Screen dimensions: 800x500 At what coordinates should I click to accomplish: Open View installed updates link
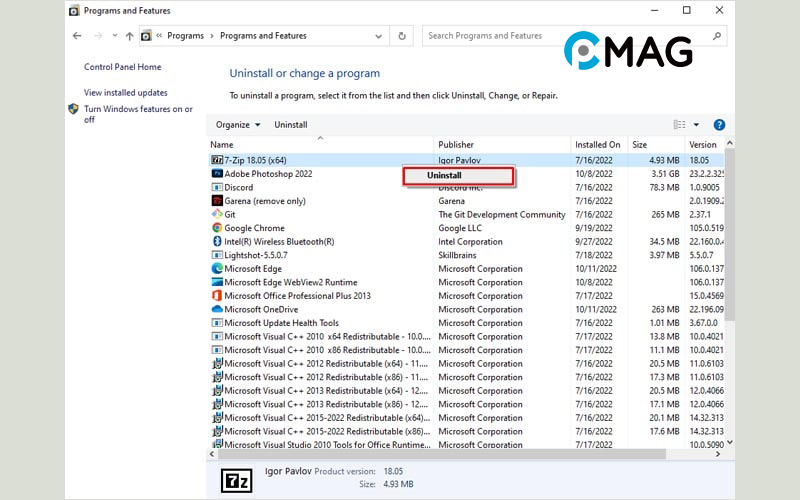pyautogui.click(x=126, y=92)
